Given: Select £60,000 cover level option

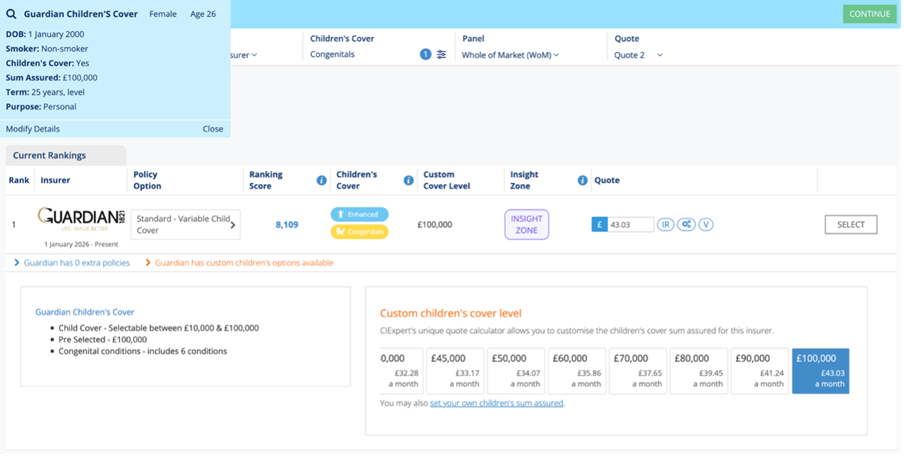Looking at the screenshot, I should 577,371.
